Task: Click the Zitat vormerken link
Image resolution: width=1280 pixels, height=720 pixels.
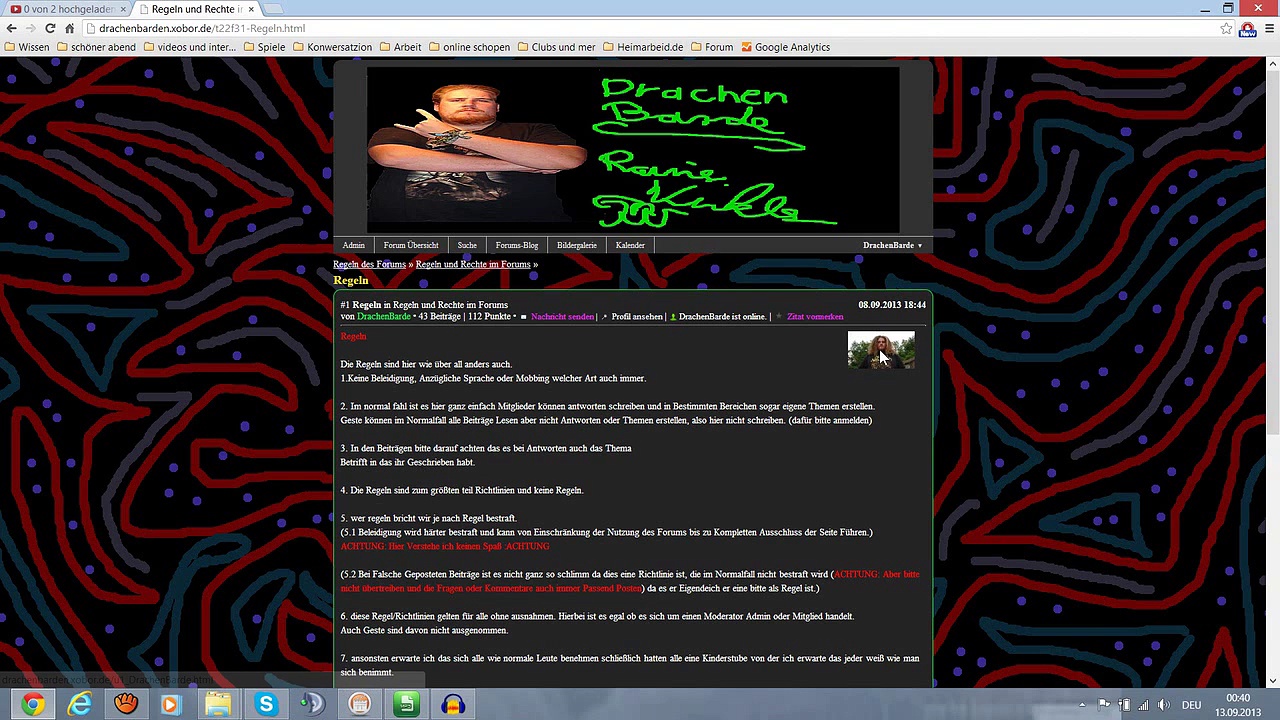Action: click(814, 317)
